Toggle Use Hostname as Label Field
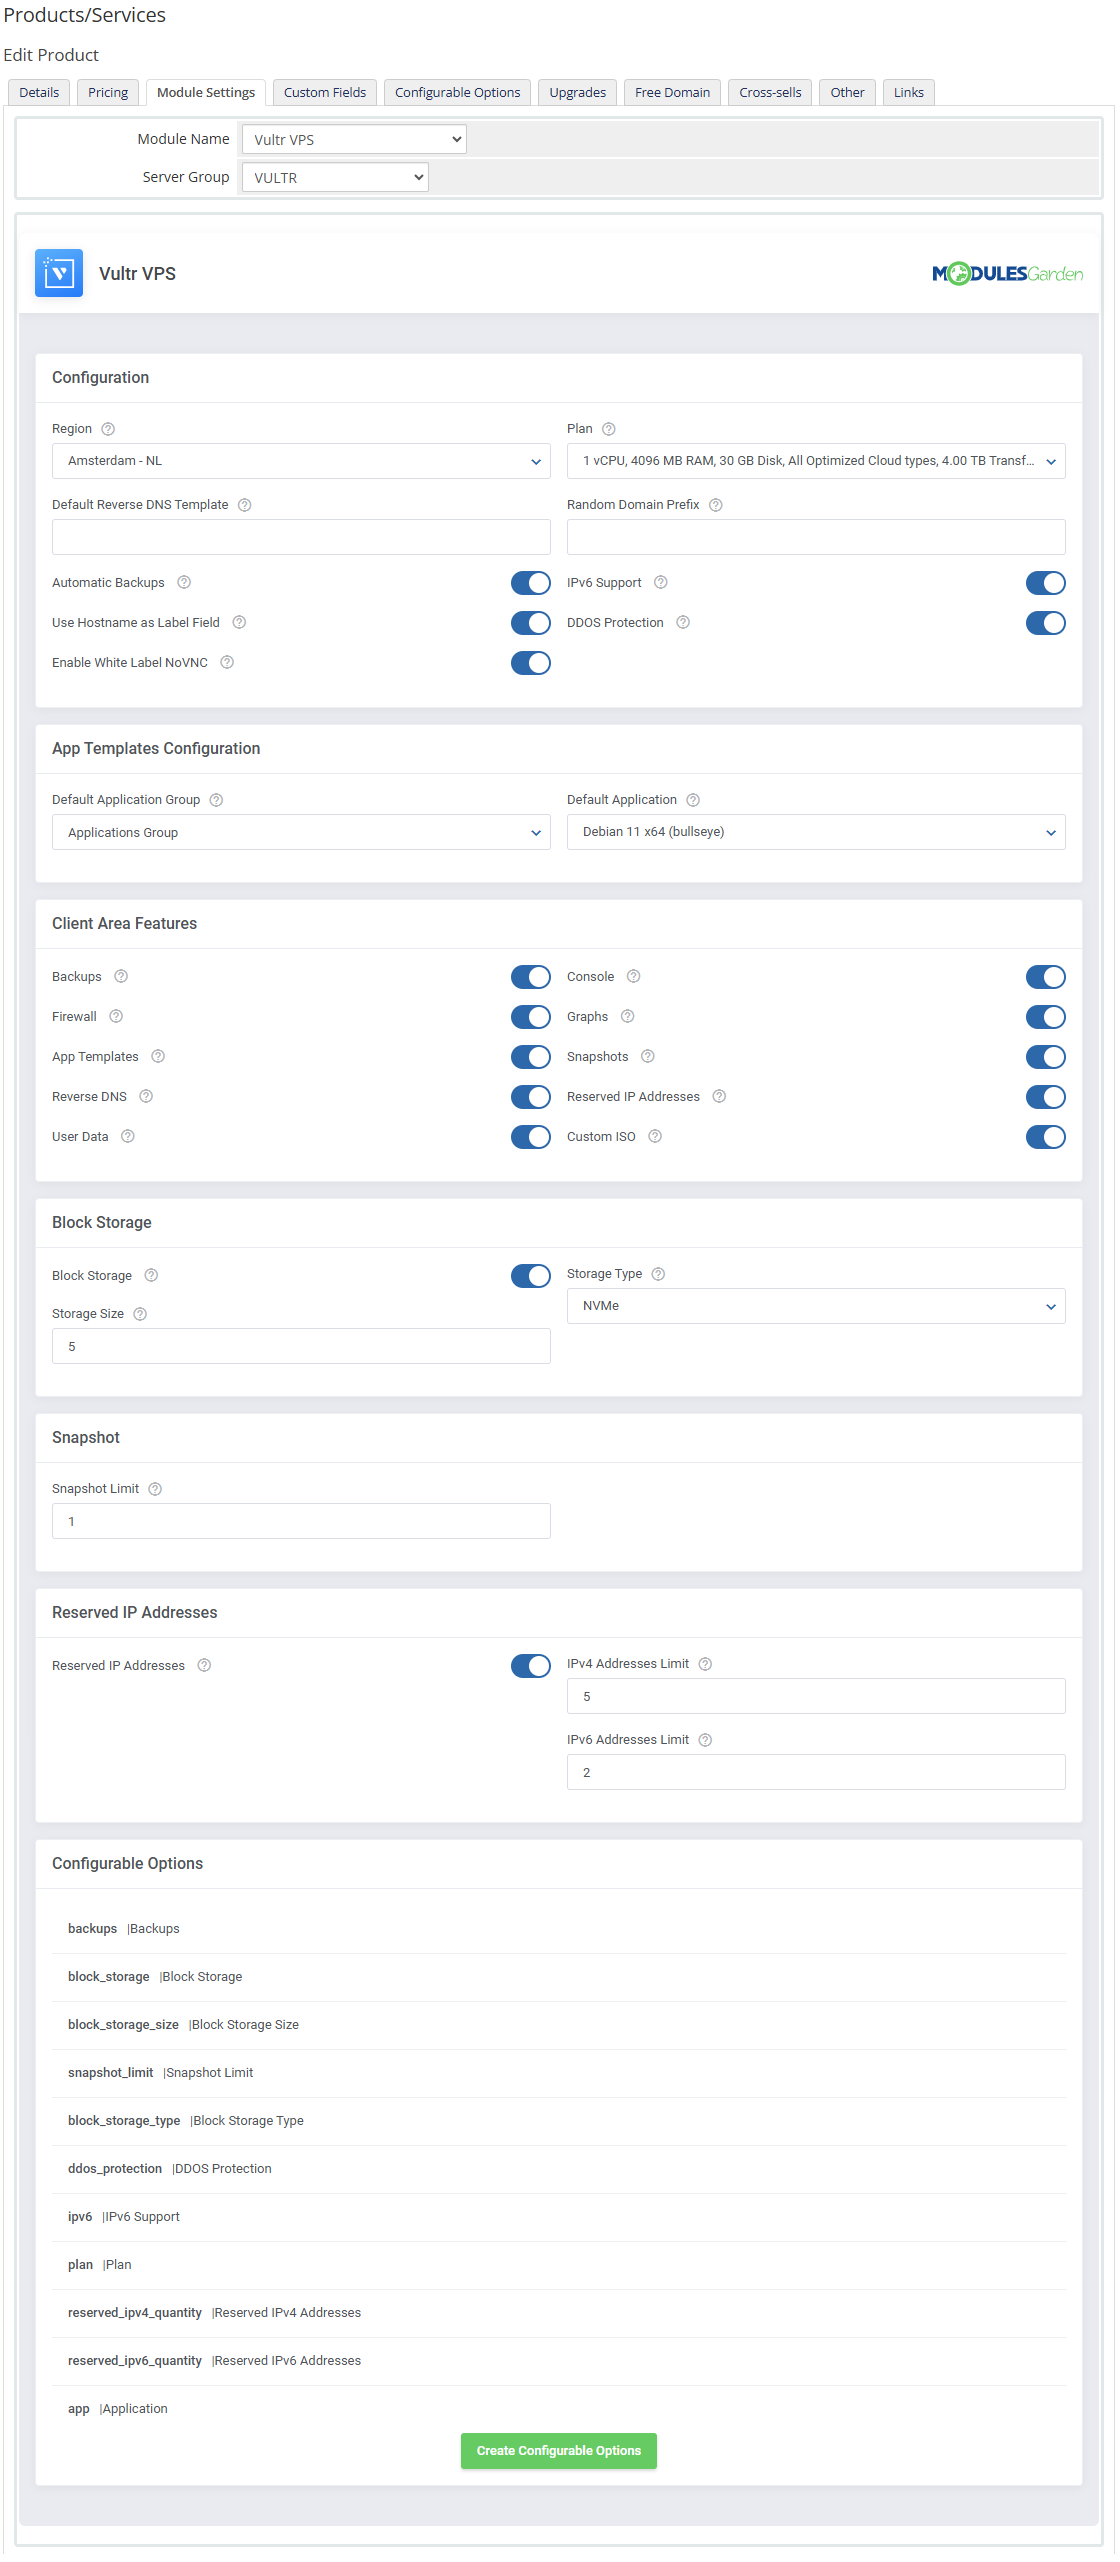1120x2562 pixels. 530,623
